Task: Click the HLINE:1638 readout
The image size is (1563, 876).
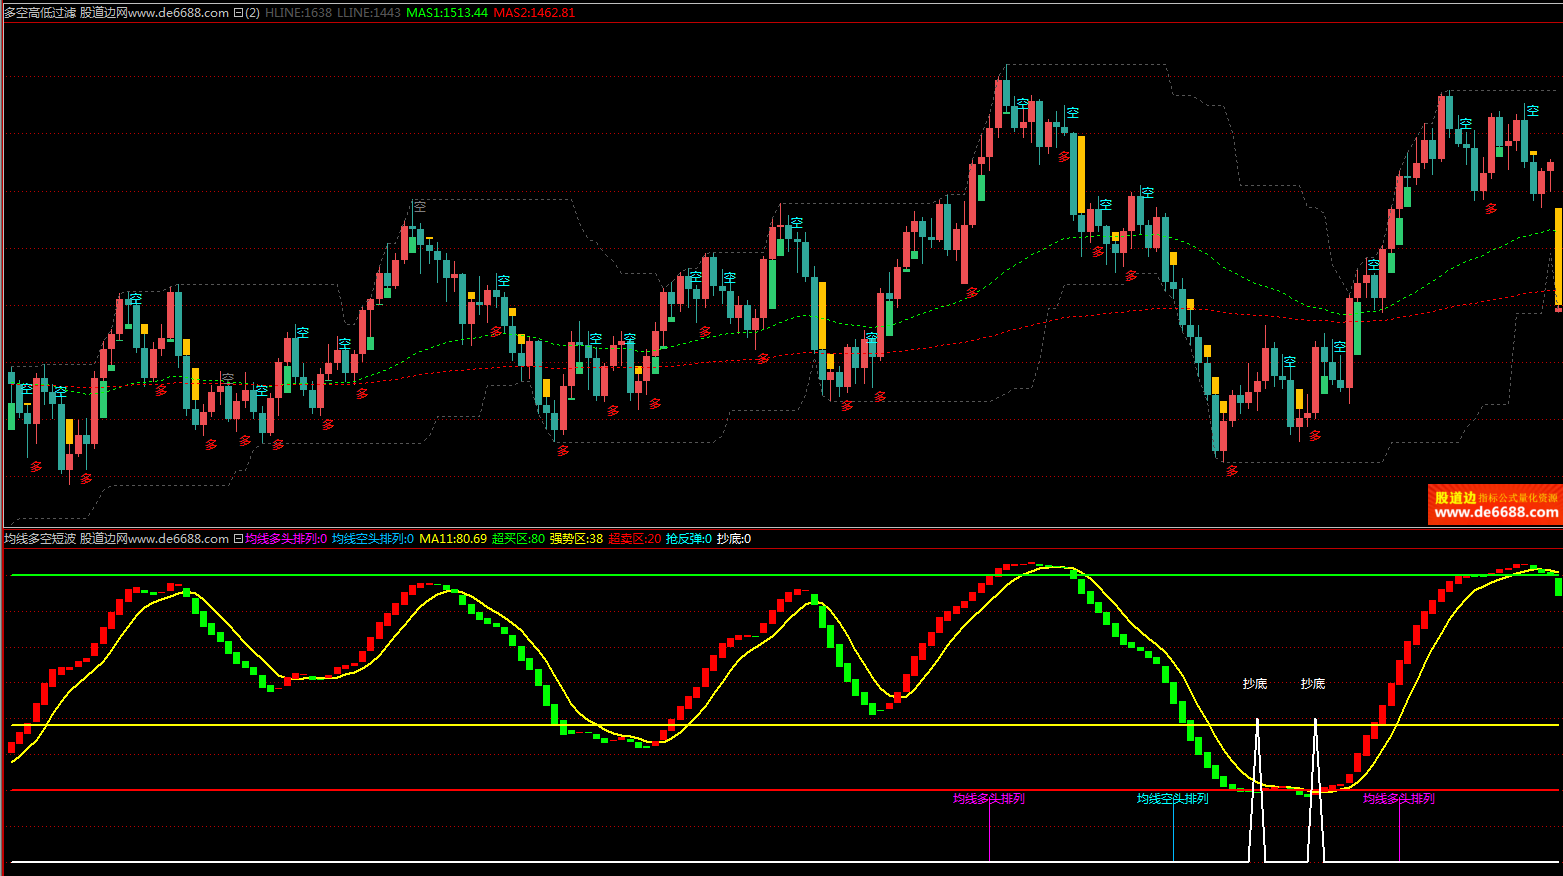Action: (298, 13)
